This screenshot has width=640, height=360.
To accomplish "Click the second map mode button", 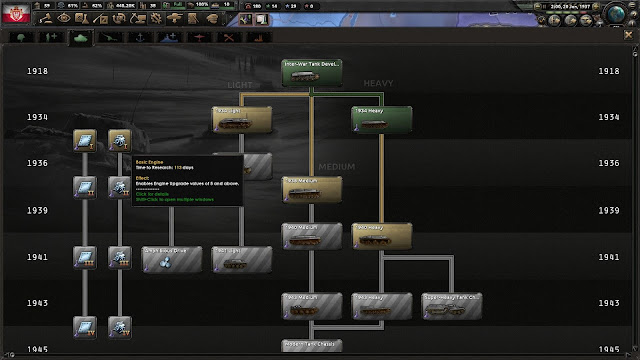I will tap(570, 20).
